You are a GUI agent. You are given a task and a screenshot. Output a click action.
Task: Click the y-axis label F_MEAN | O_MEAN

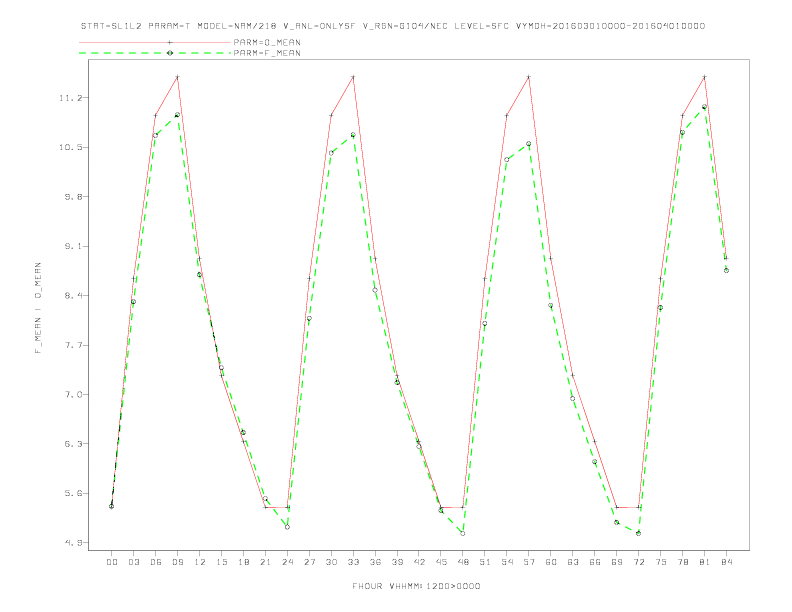(38, 308)
